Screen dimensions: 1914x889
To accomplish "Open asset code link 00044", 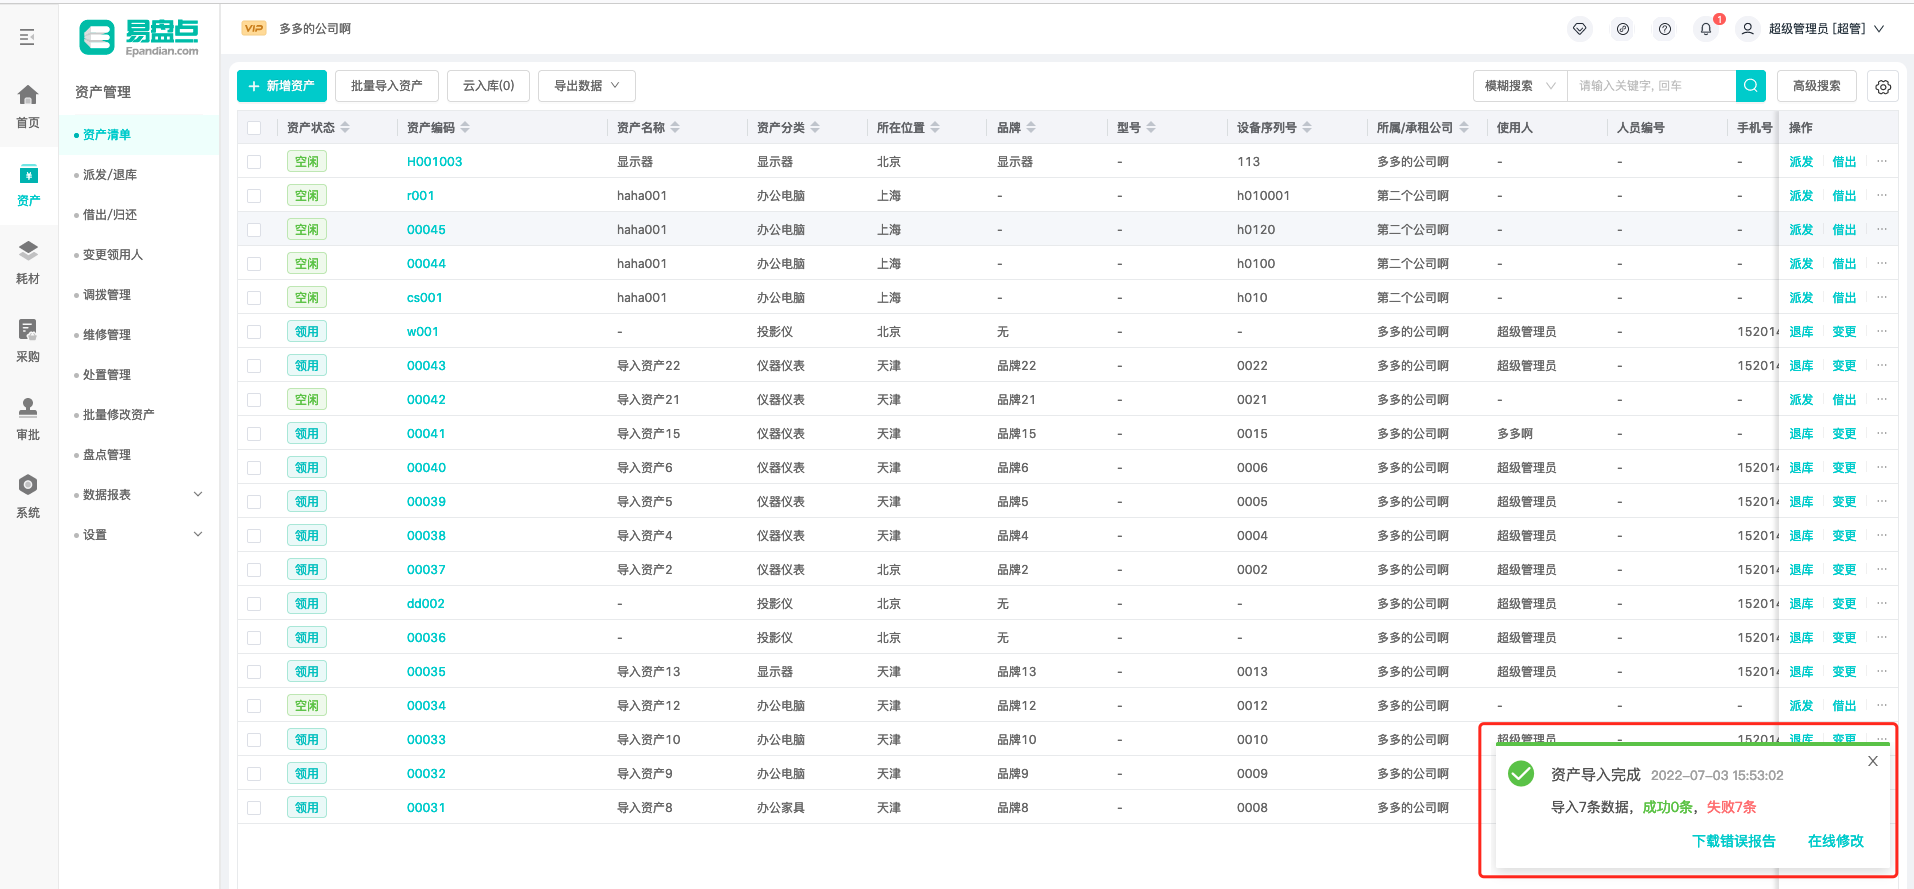I will [426, 263].
